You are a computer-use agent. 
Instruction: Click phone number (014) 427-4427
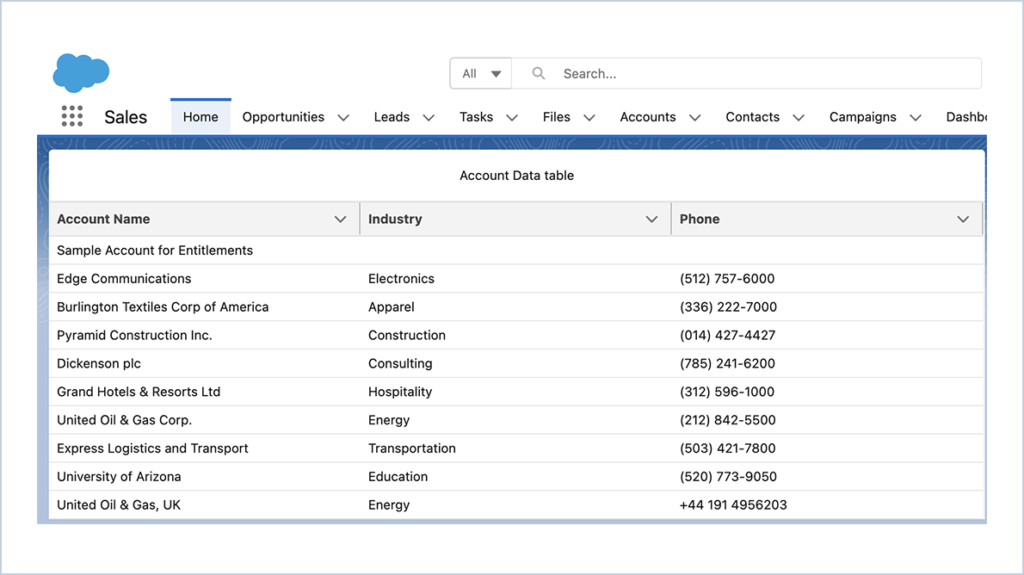[x=728, y=335]
